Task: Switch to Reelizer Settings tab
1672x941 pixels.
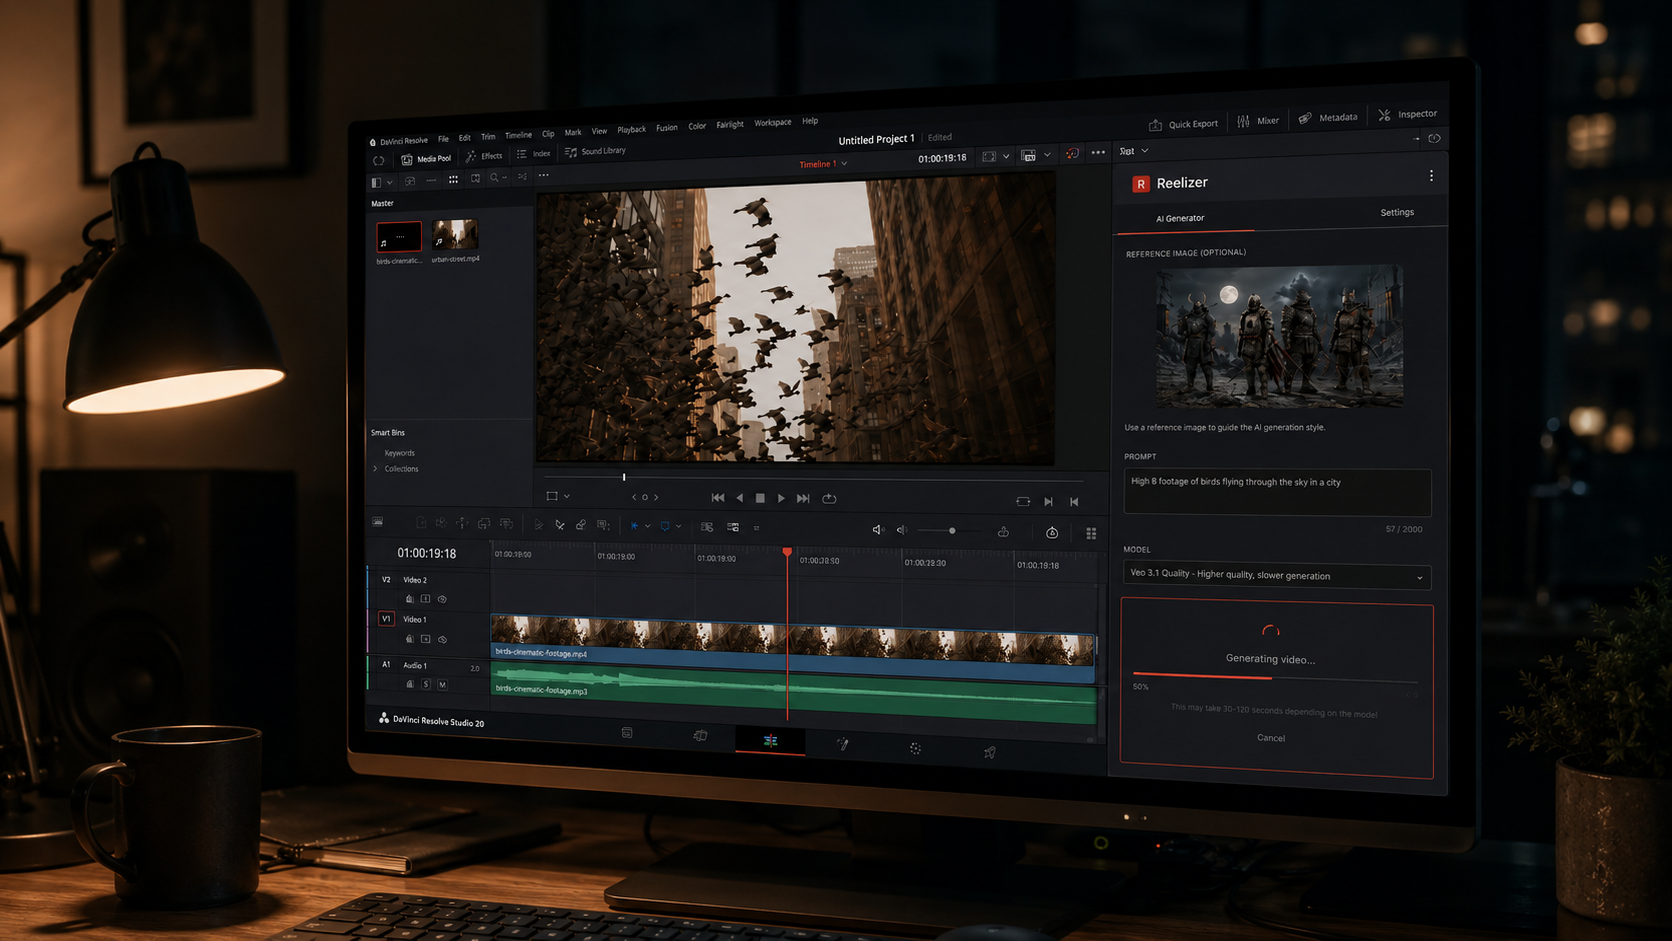Action: [x=1397, y=212]
